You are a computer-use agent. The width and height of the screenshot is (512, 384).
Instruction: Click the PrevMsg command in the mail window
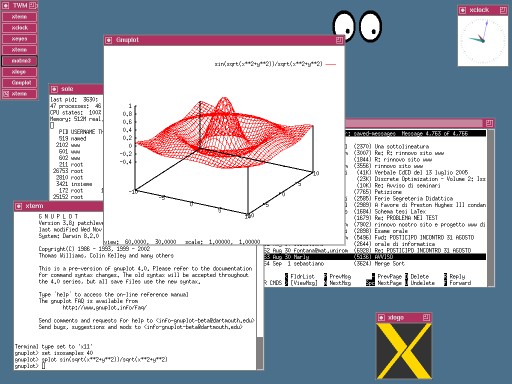340,277
